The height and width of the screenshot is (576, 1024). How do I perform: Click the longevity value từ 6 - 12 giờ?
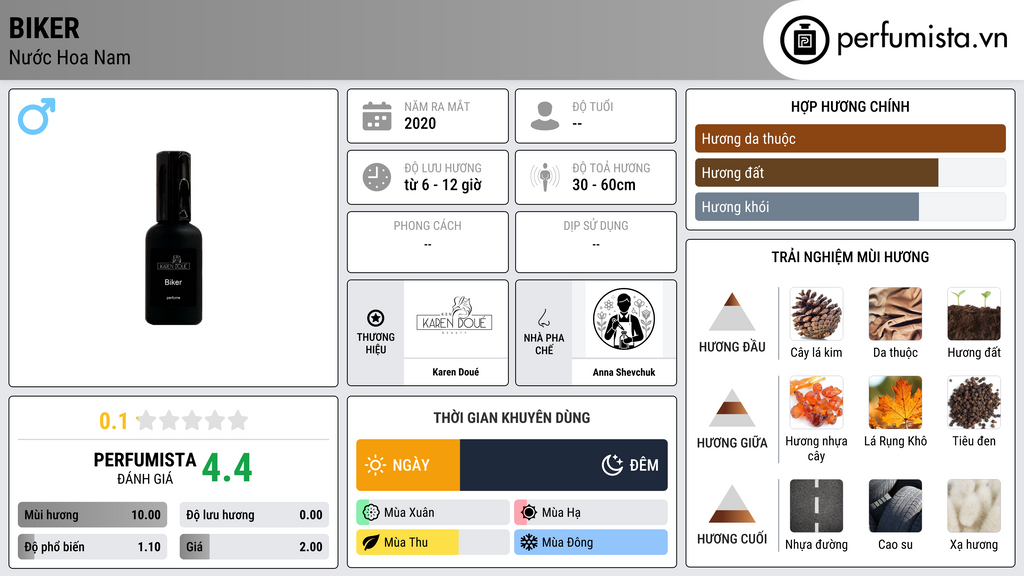click(x=443, y=185)
